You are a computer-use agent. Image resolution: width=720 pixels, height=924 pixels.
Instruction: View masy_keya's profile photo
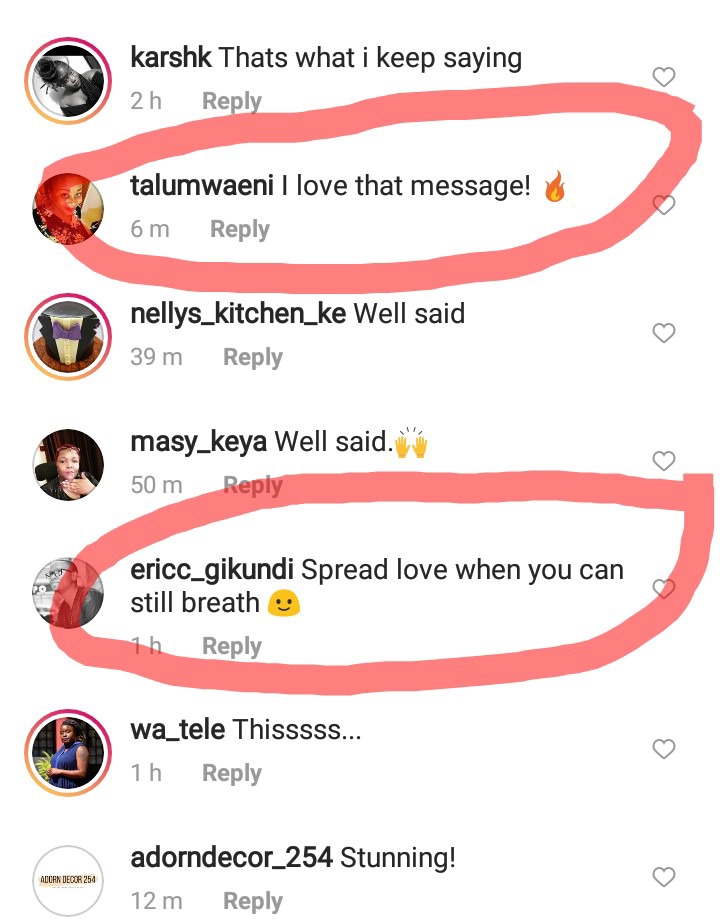(68, 465)
